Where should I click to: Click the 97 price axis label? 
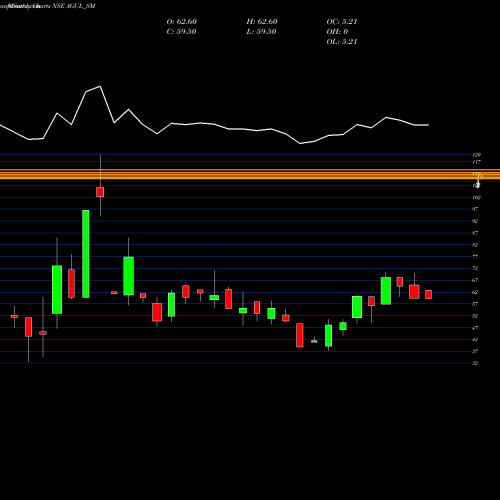[x=475, y=209]
